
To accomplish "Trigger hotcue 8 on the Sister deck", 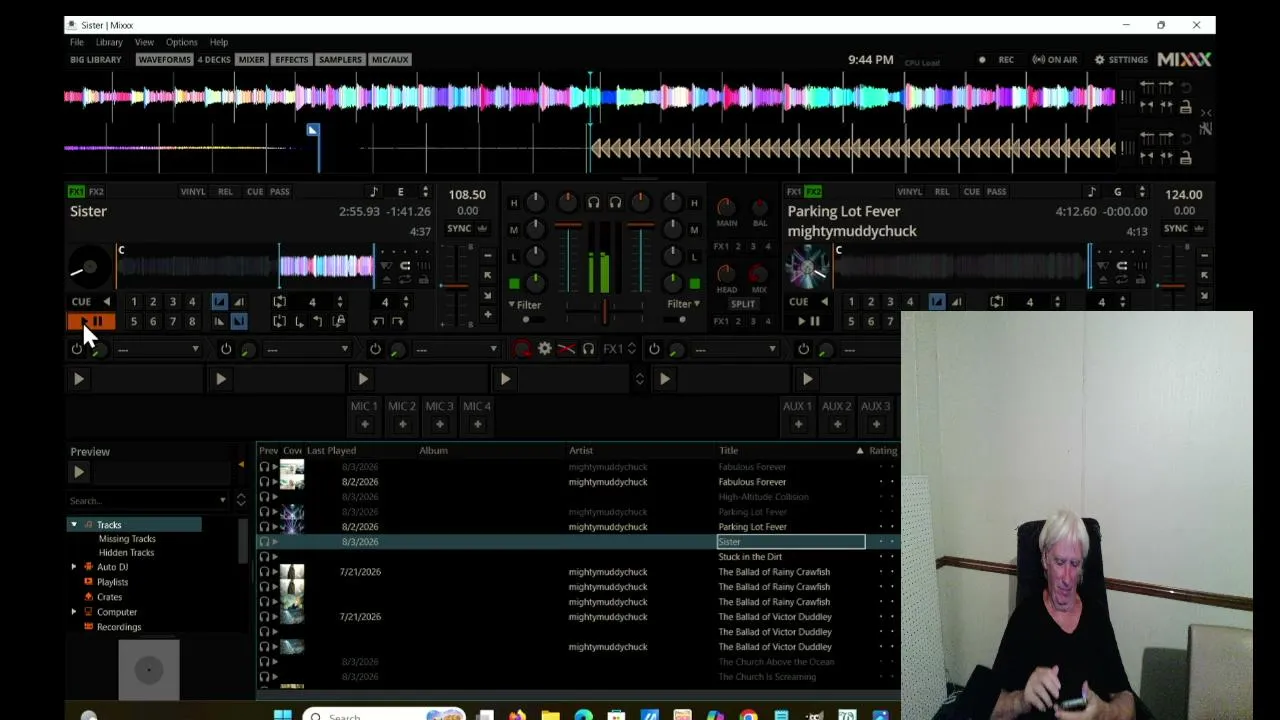I will 192,321.
